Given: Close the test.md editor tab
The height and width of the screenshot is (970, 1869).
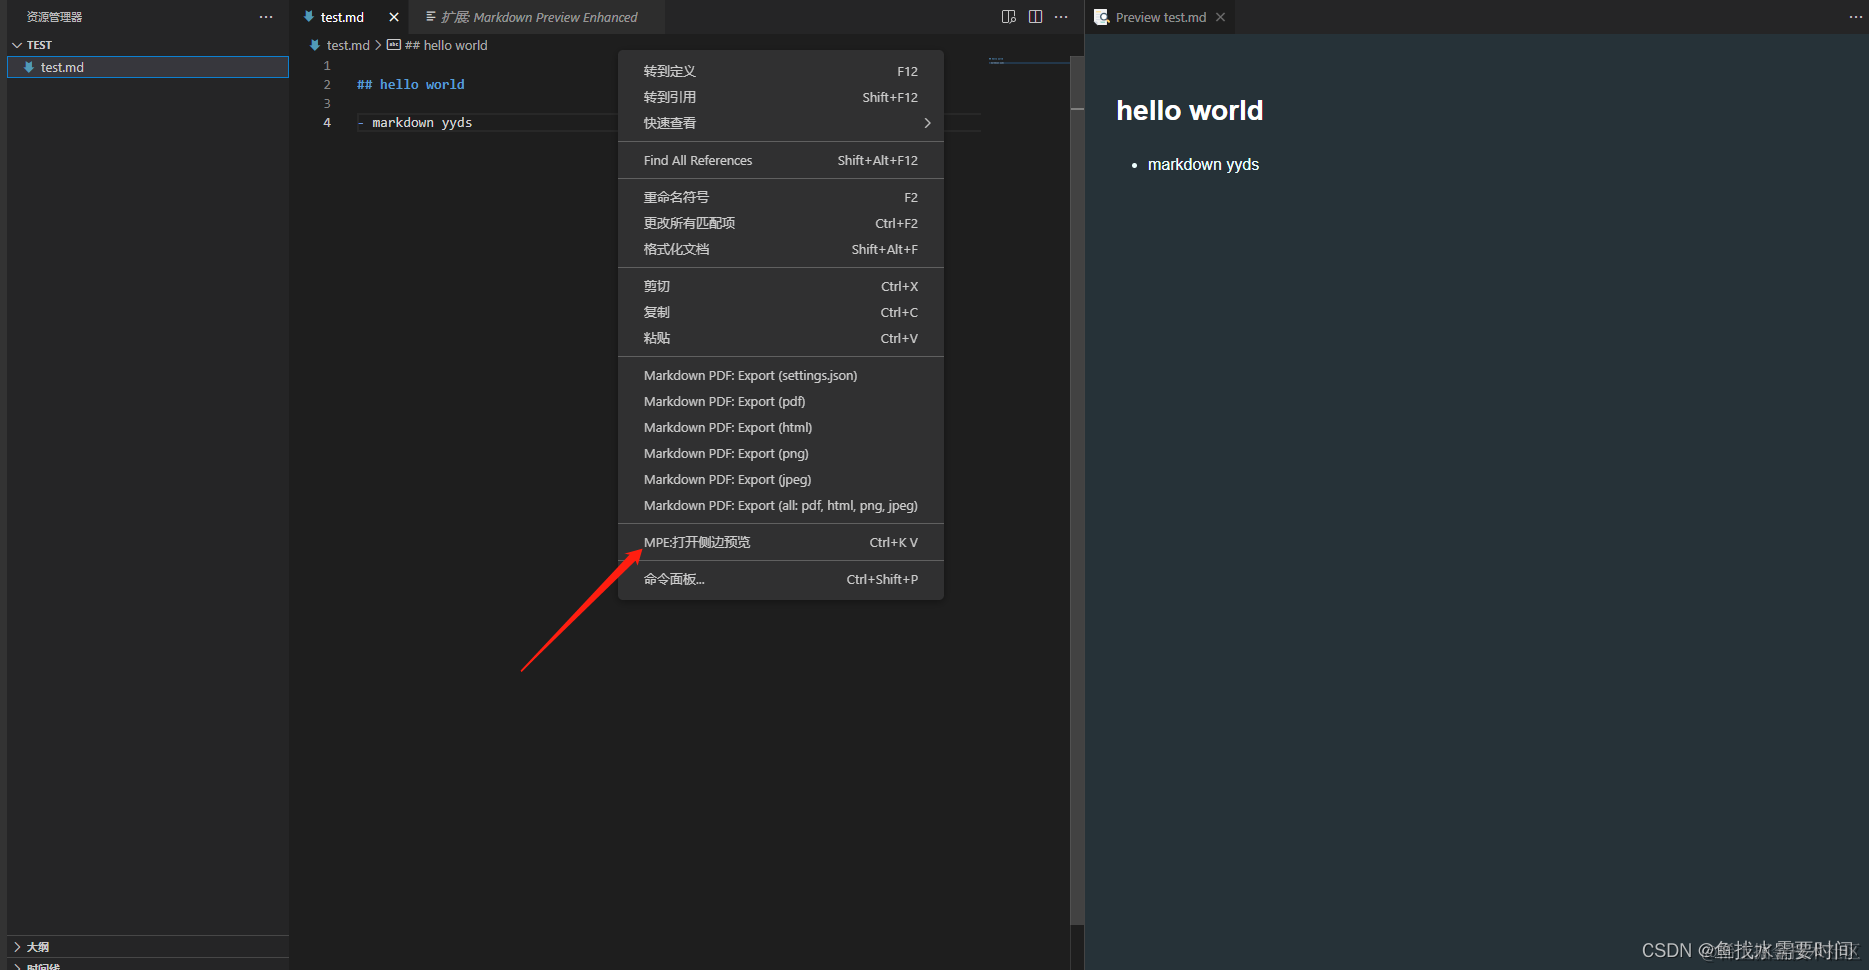Looking at the screenshot, I should coord(394,17).
